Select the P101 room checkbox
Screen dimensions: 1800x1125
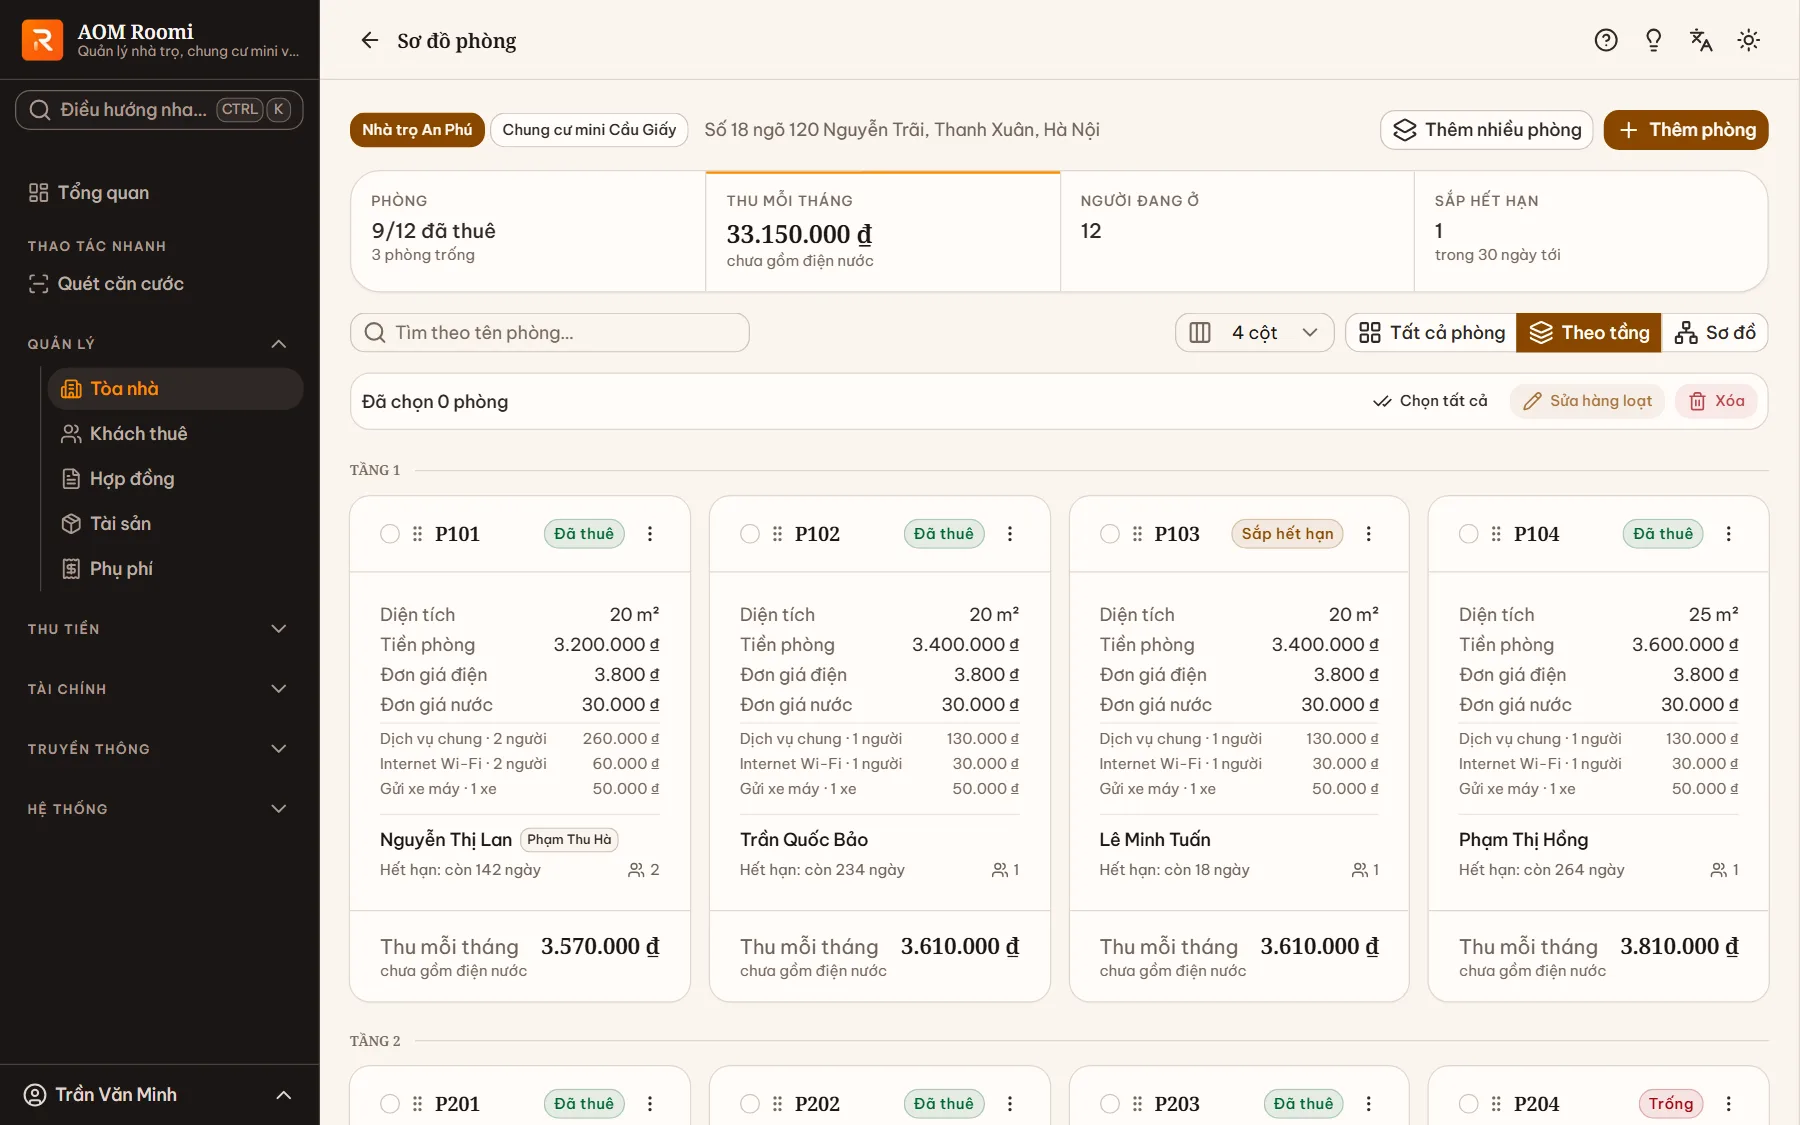(x=390, y=534)
